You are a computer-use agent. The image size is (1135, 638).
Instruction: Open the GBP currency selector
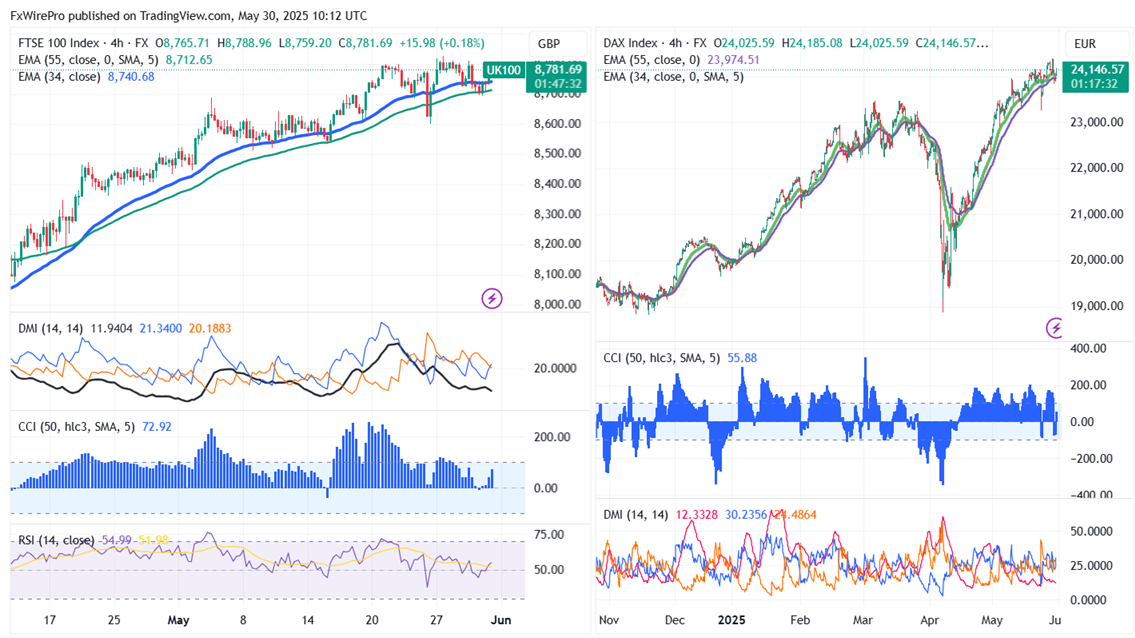[x=549, y=44]
